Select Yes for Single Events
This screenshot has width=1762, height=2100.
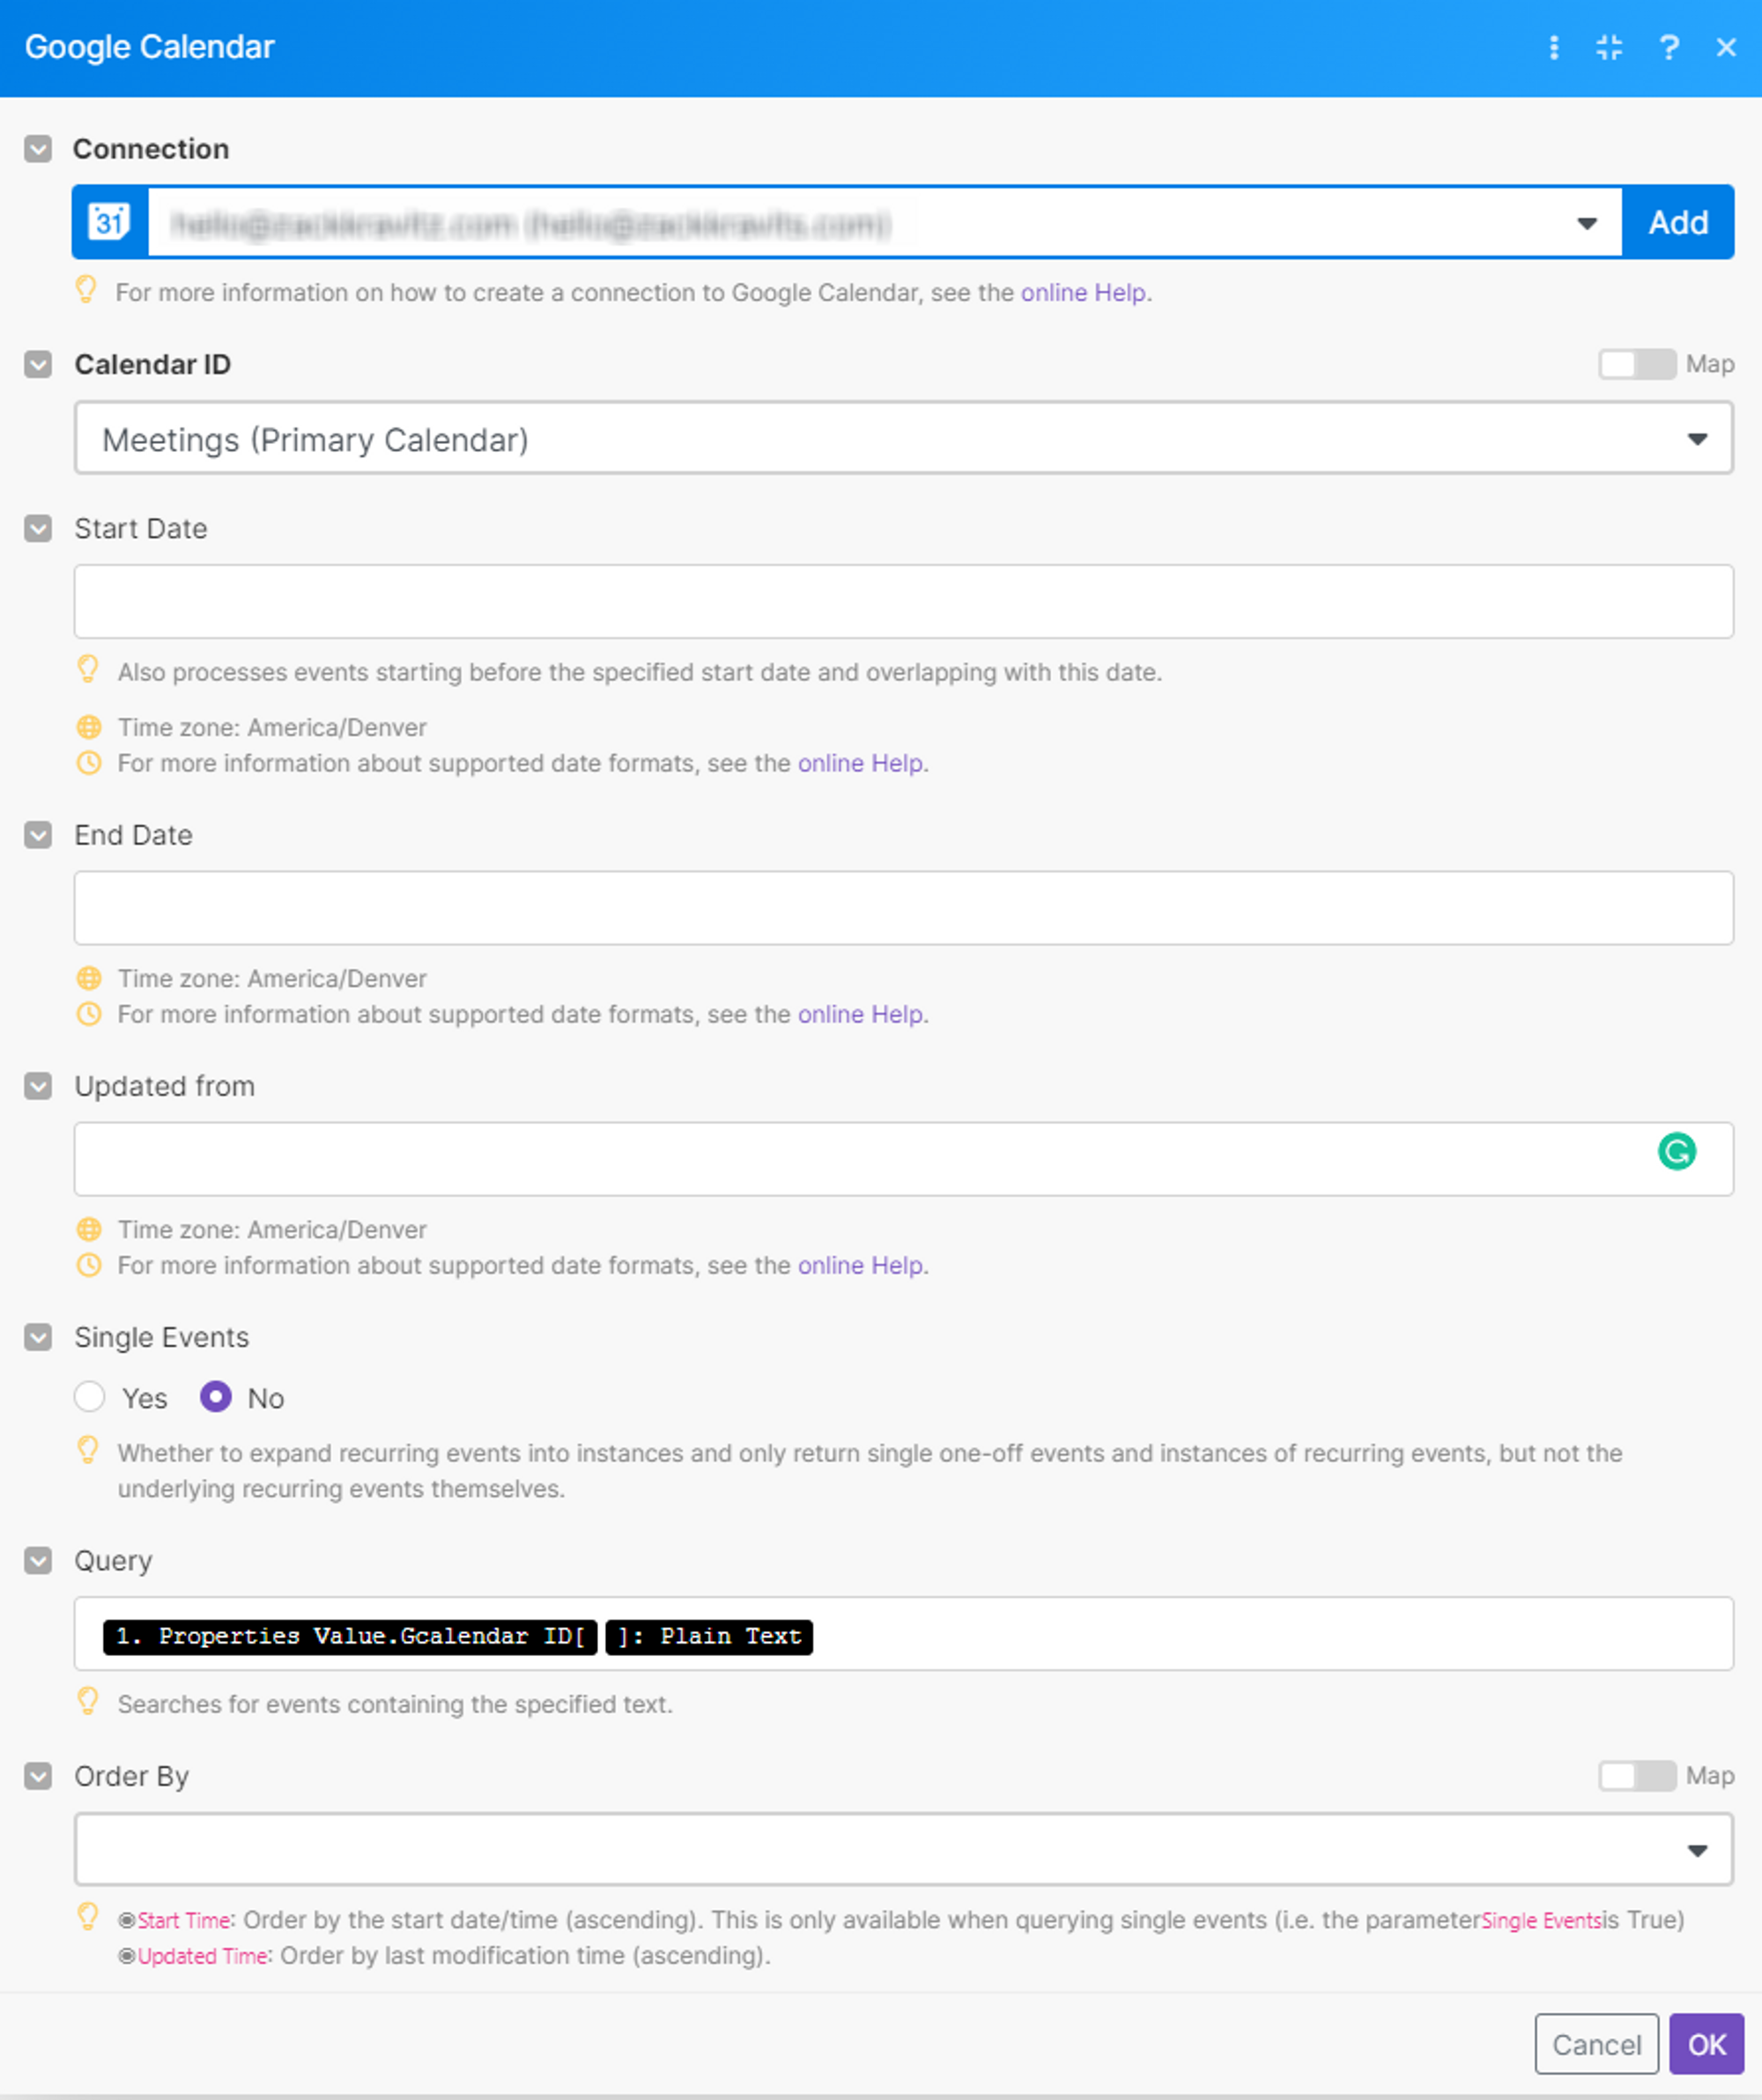pos(90,1396)
